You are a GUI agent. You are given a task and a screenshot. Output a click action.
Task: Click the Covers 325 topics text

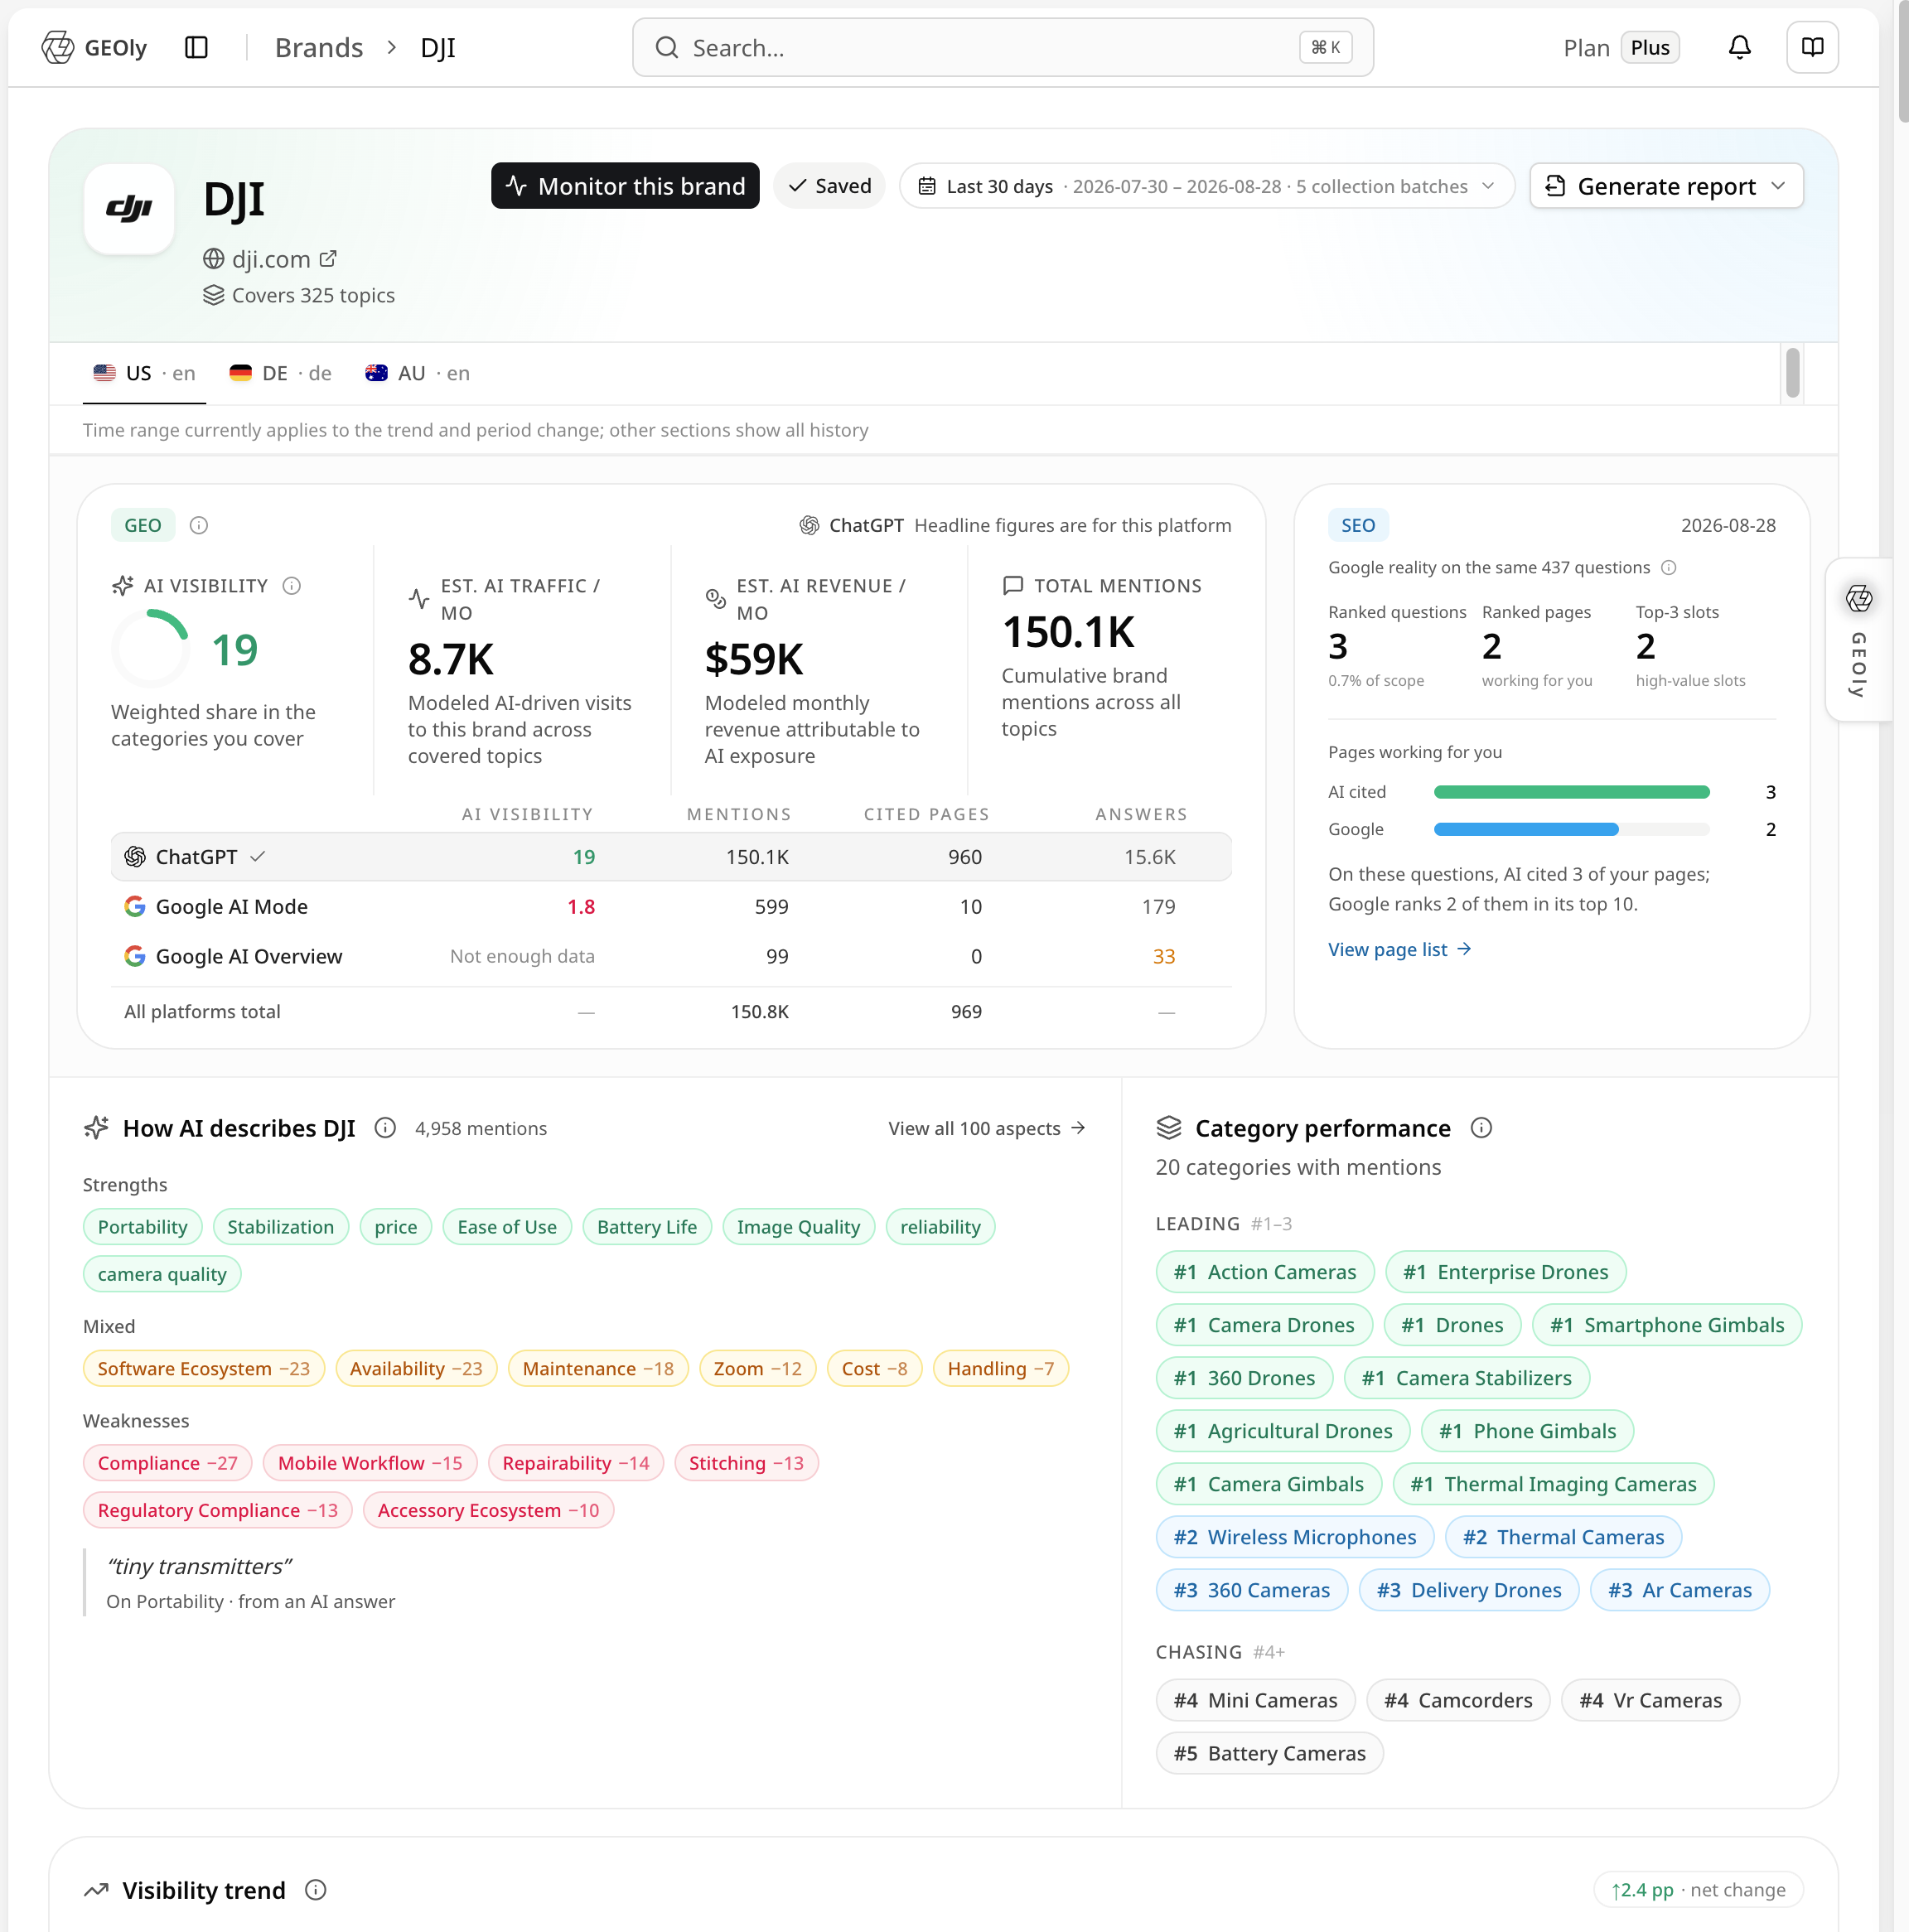(x=313, y=295)
